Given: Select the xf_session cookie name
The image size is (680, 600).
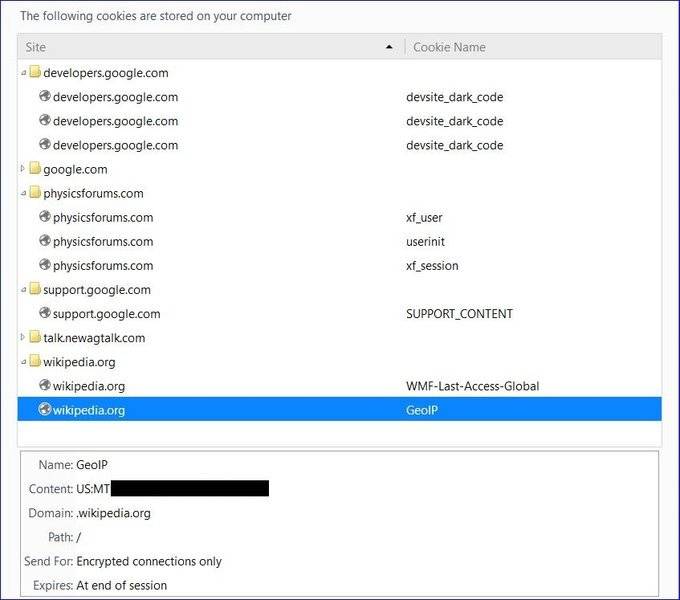Looking at the screenshot, I should pyautogui.click(x=432, y=266).
